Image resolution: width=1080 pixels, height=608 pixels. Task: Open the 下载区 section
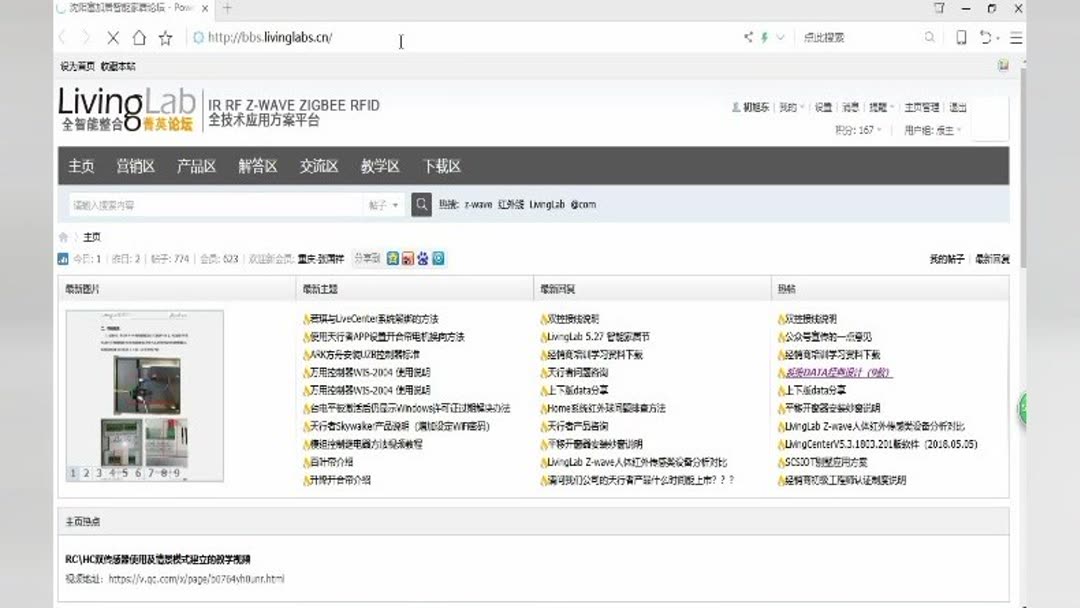pyautogui.click(x=443, y=166)
